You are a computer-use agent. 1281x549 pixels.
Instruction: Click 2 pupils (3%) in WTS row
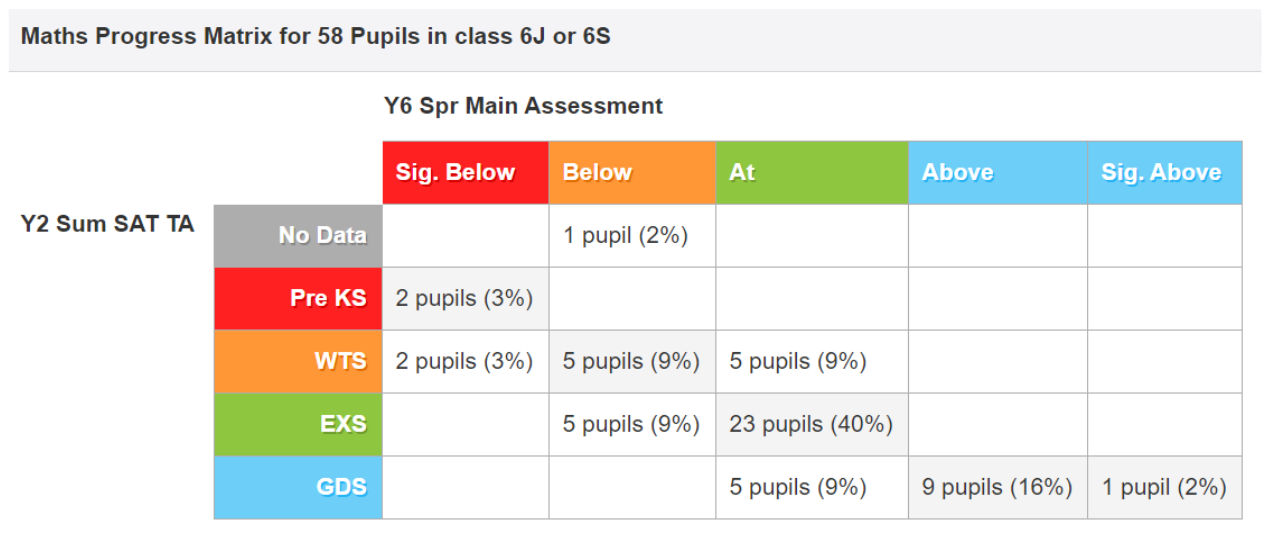pos(465,361)
